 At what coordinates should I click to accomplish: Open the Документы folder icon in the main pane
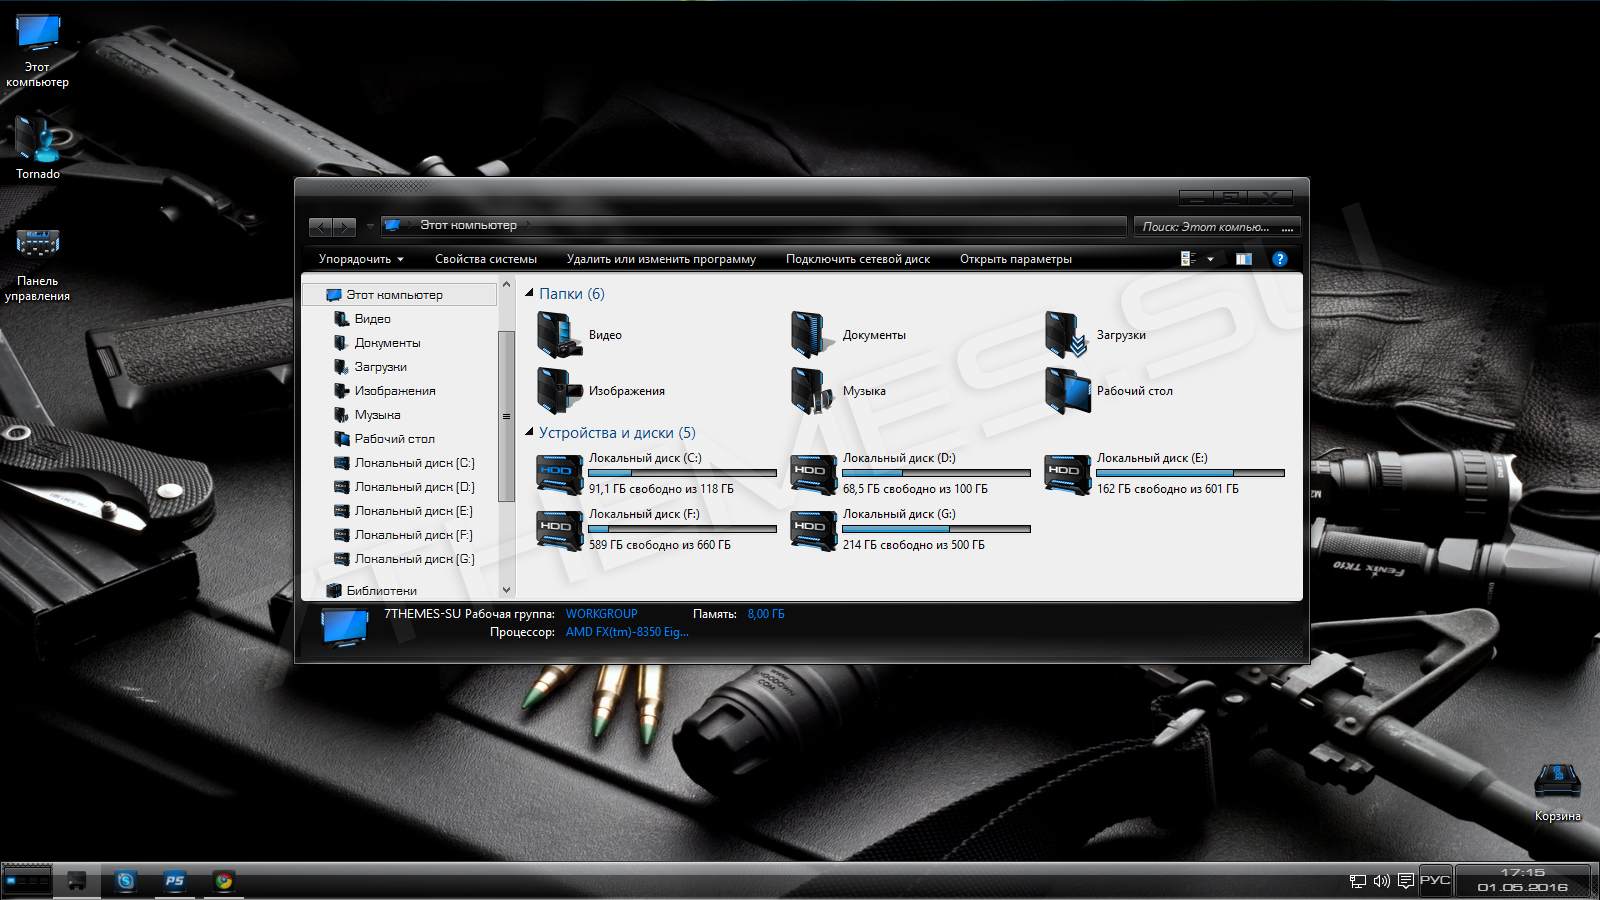pyautogui.click(x=814, y=335)
